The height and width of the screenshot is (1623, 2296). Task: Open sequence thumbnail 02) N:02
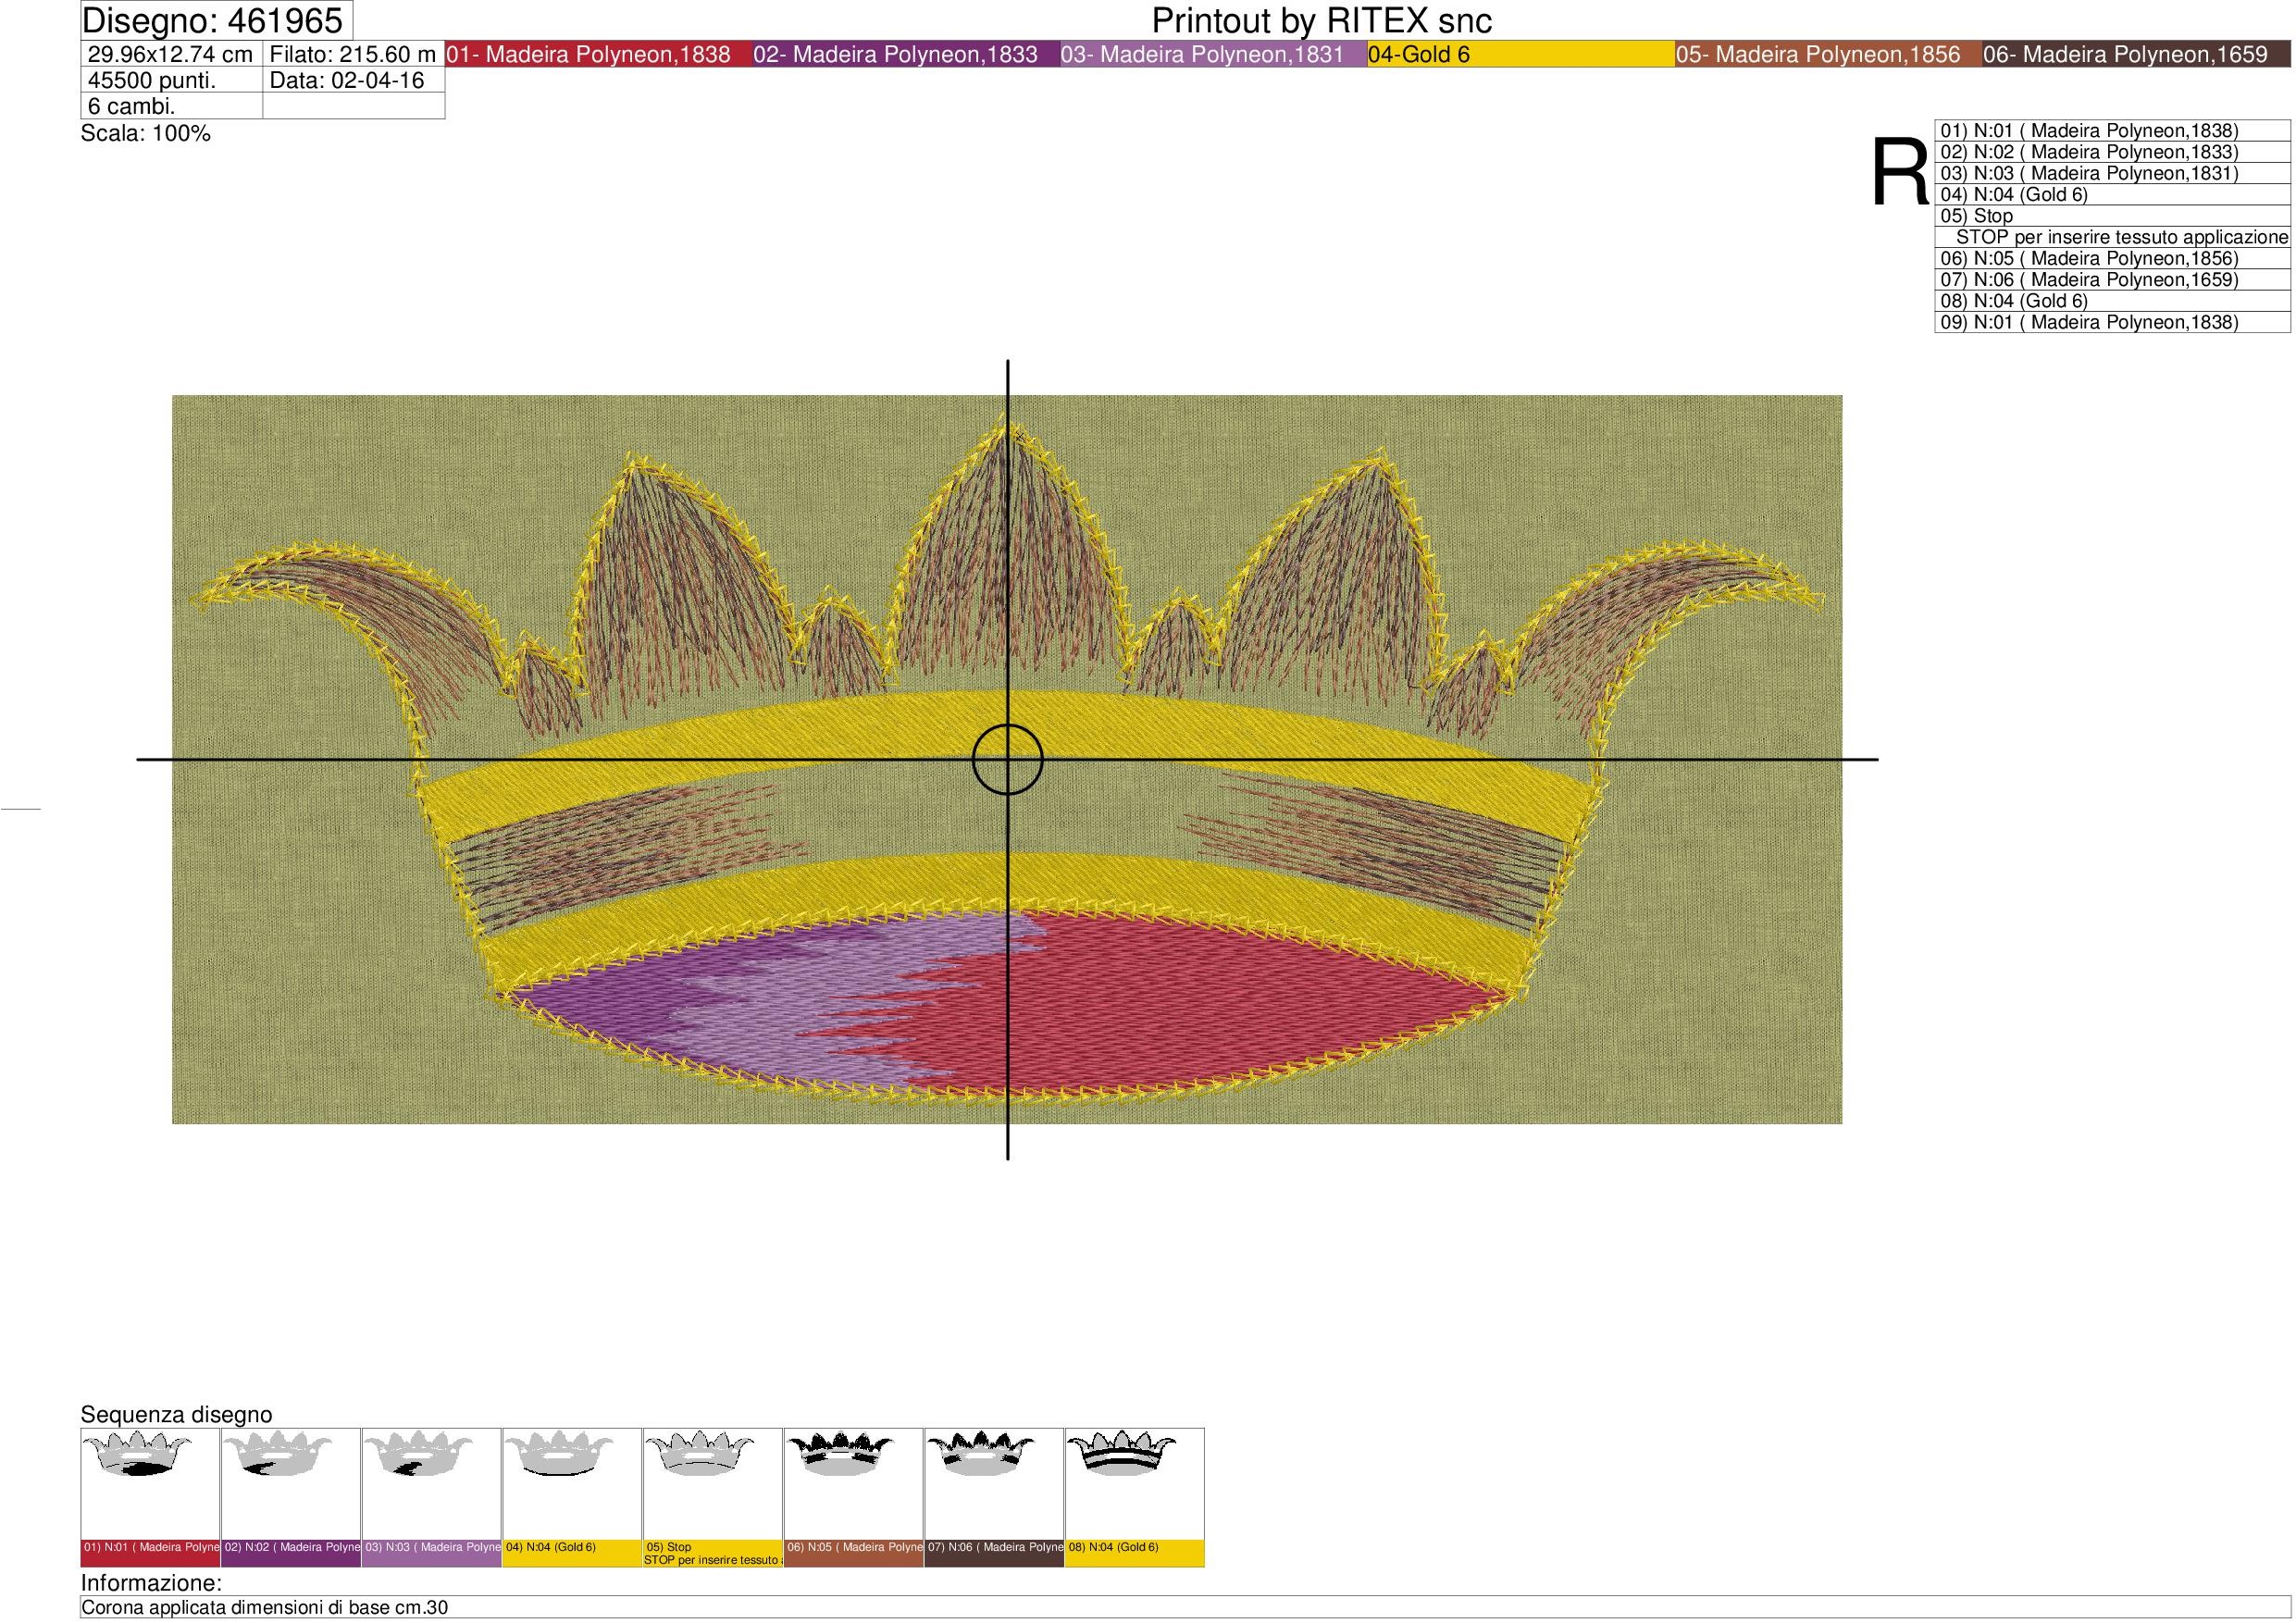tap(291, 1497)
